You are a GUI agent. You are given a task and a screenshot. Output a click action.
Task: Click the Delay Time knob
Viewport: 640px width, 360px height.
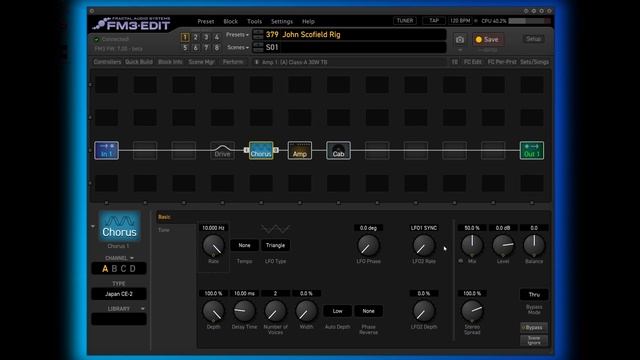click(244, 311)
